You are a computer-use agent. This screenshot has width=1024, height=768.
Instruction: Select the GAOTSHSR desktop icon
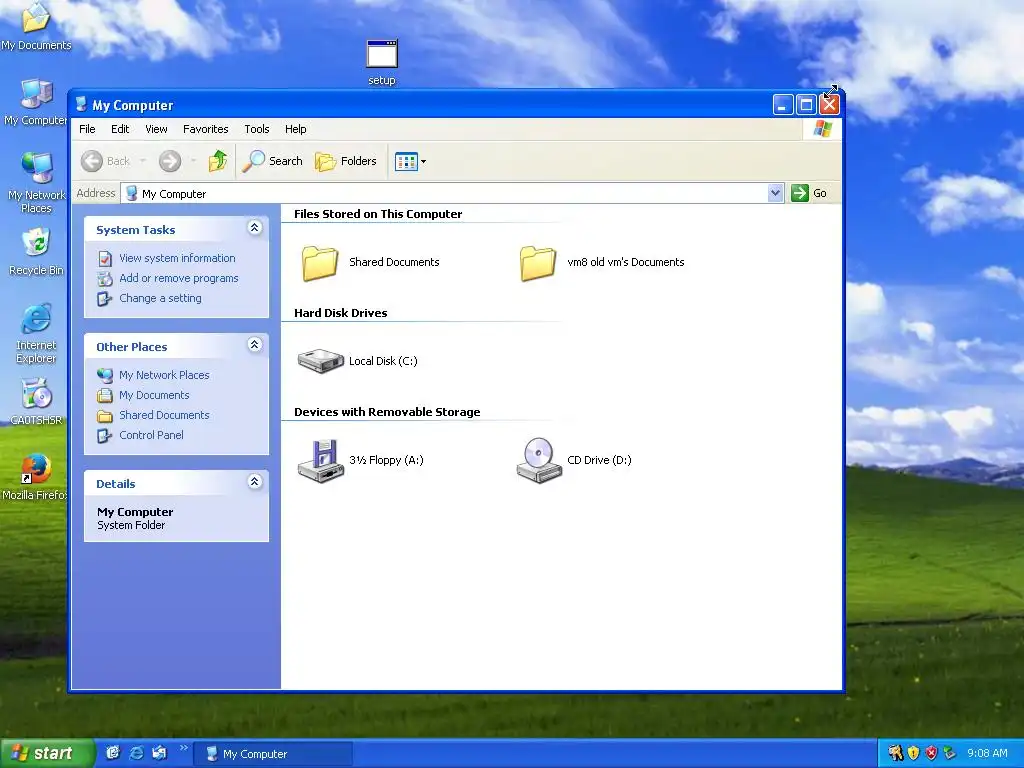pos(36,402)
